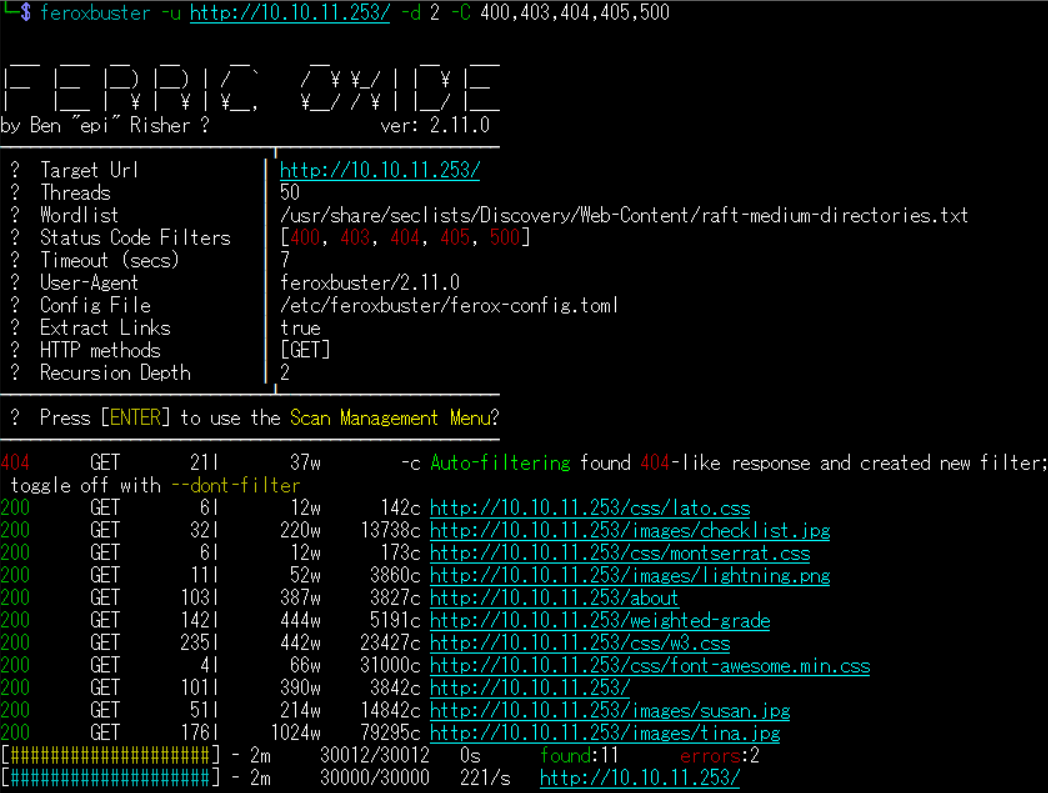The image size is (1048, 793).
Task: Open the images/susan.jpg result link
Action: [609, 711]
